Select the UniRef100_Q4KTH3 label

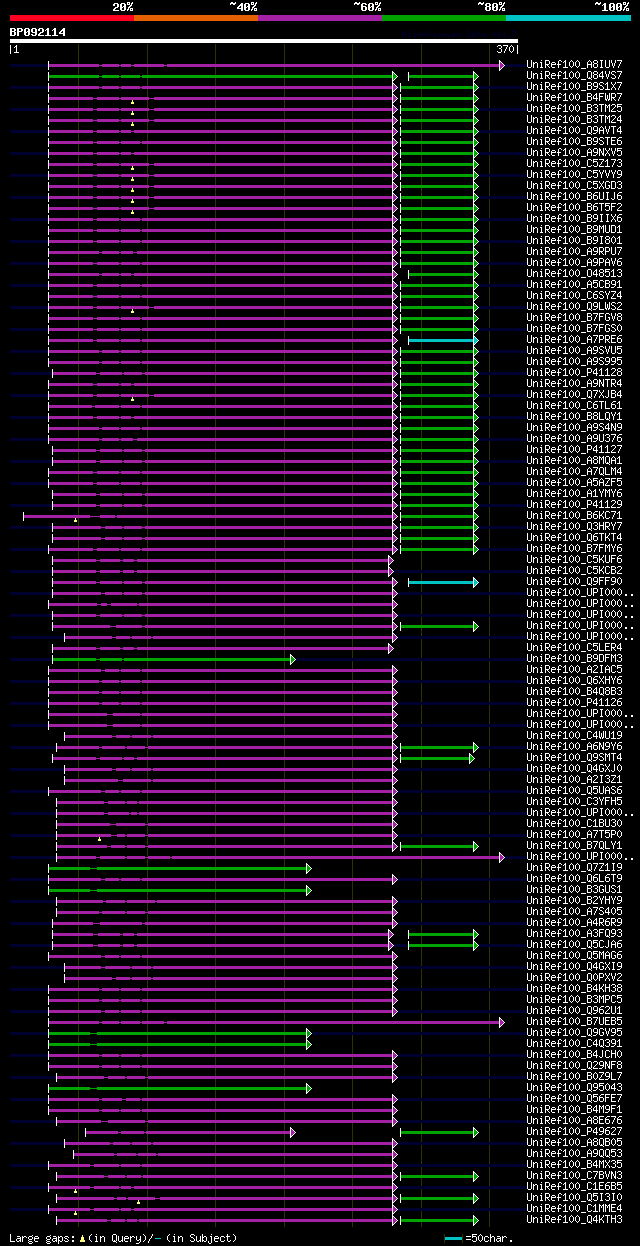574,1220
